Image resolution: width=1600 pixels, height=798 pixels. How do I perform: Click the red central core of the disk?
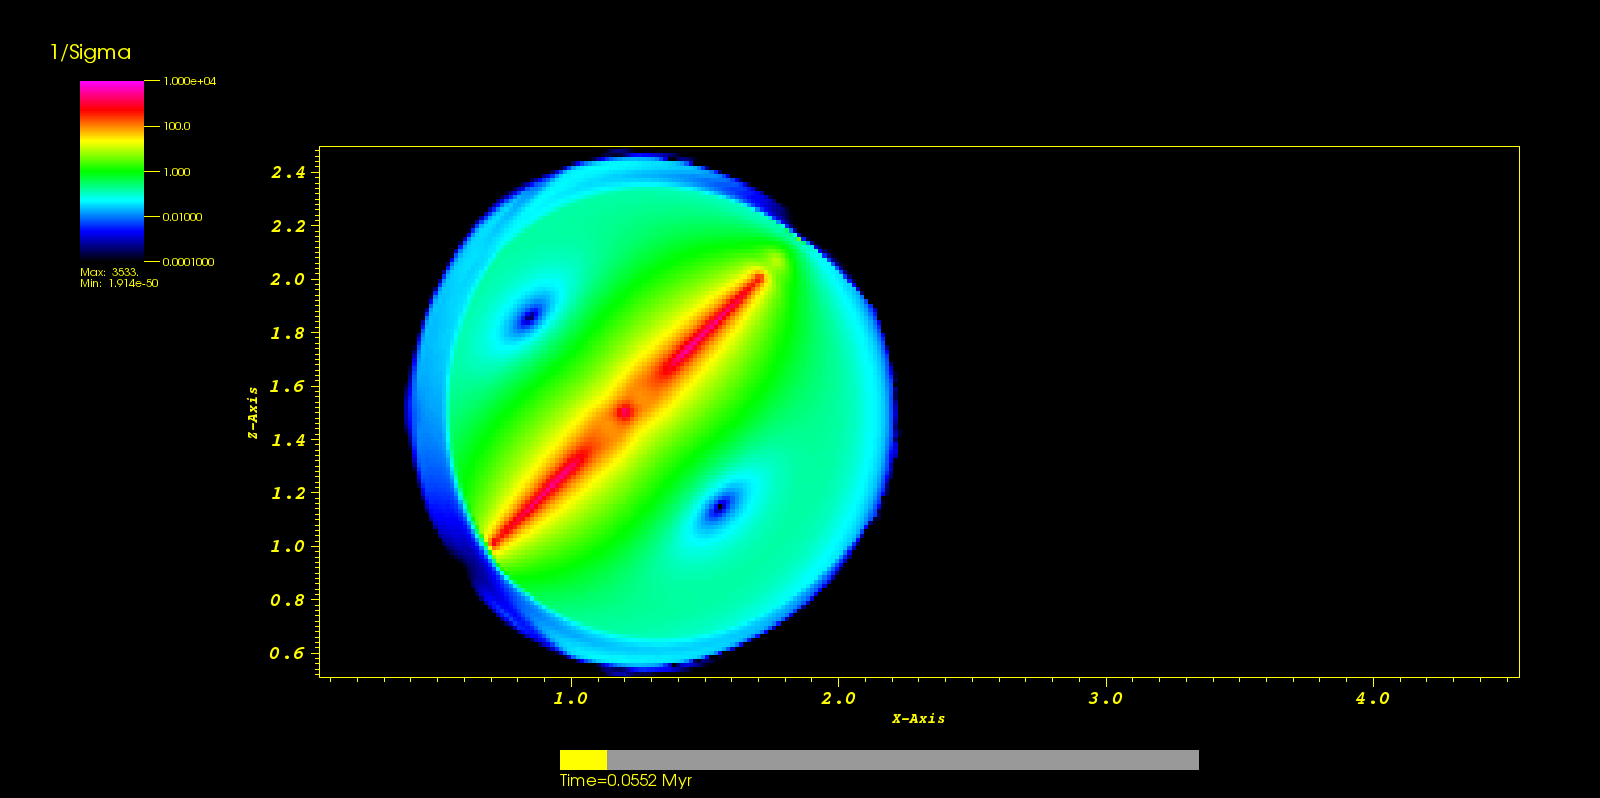(624, 411)
